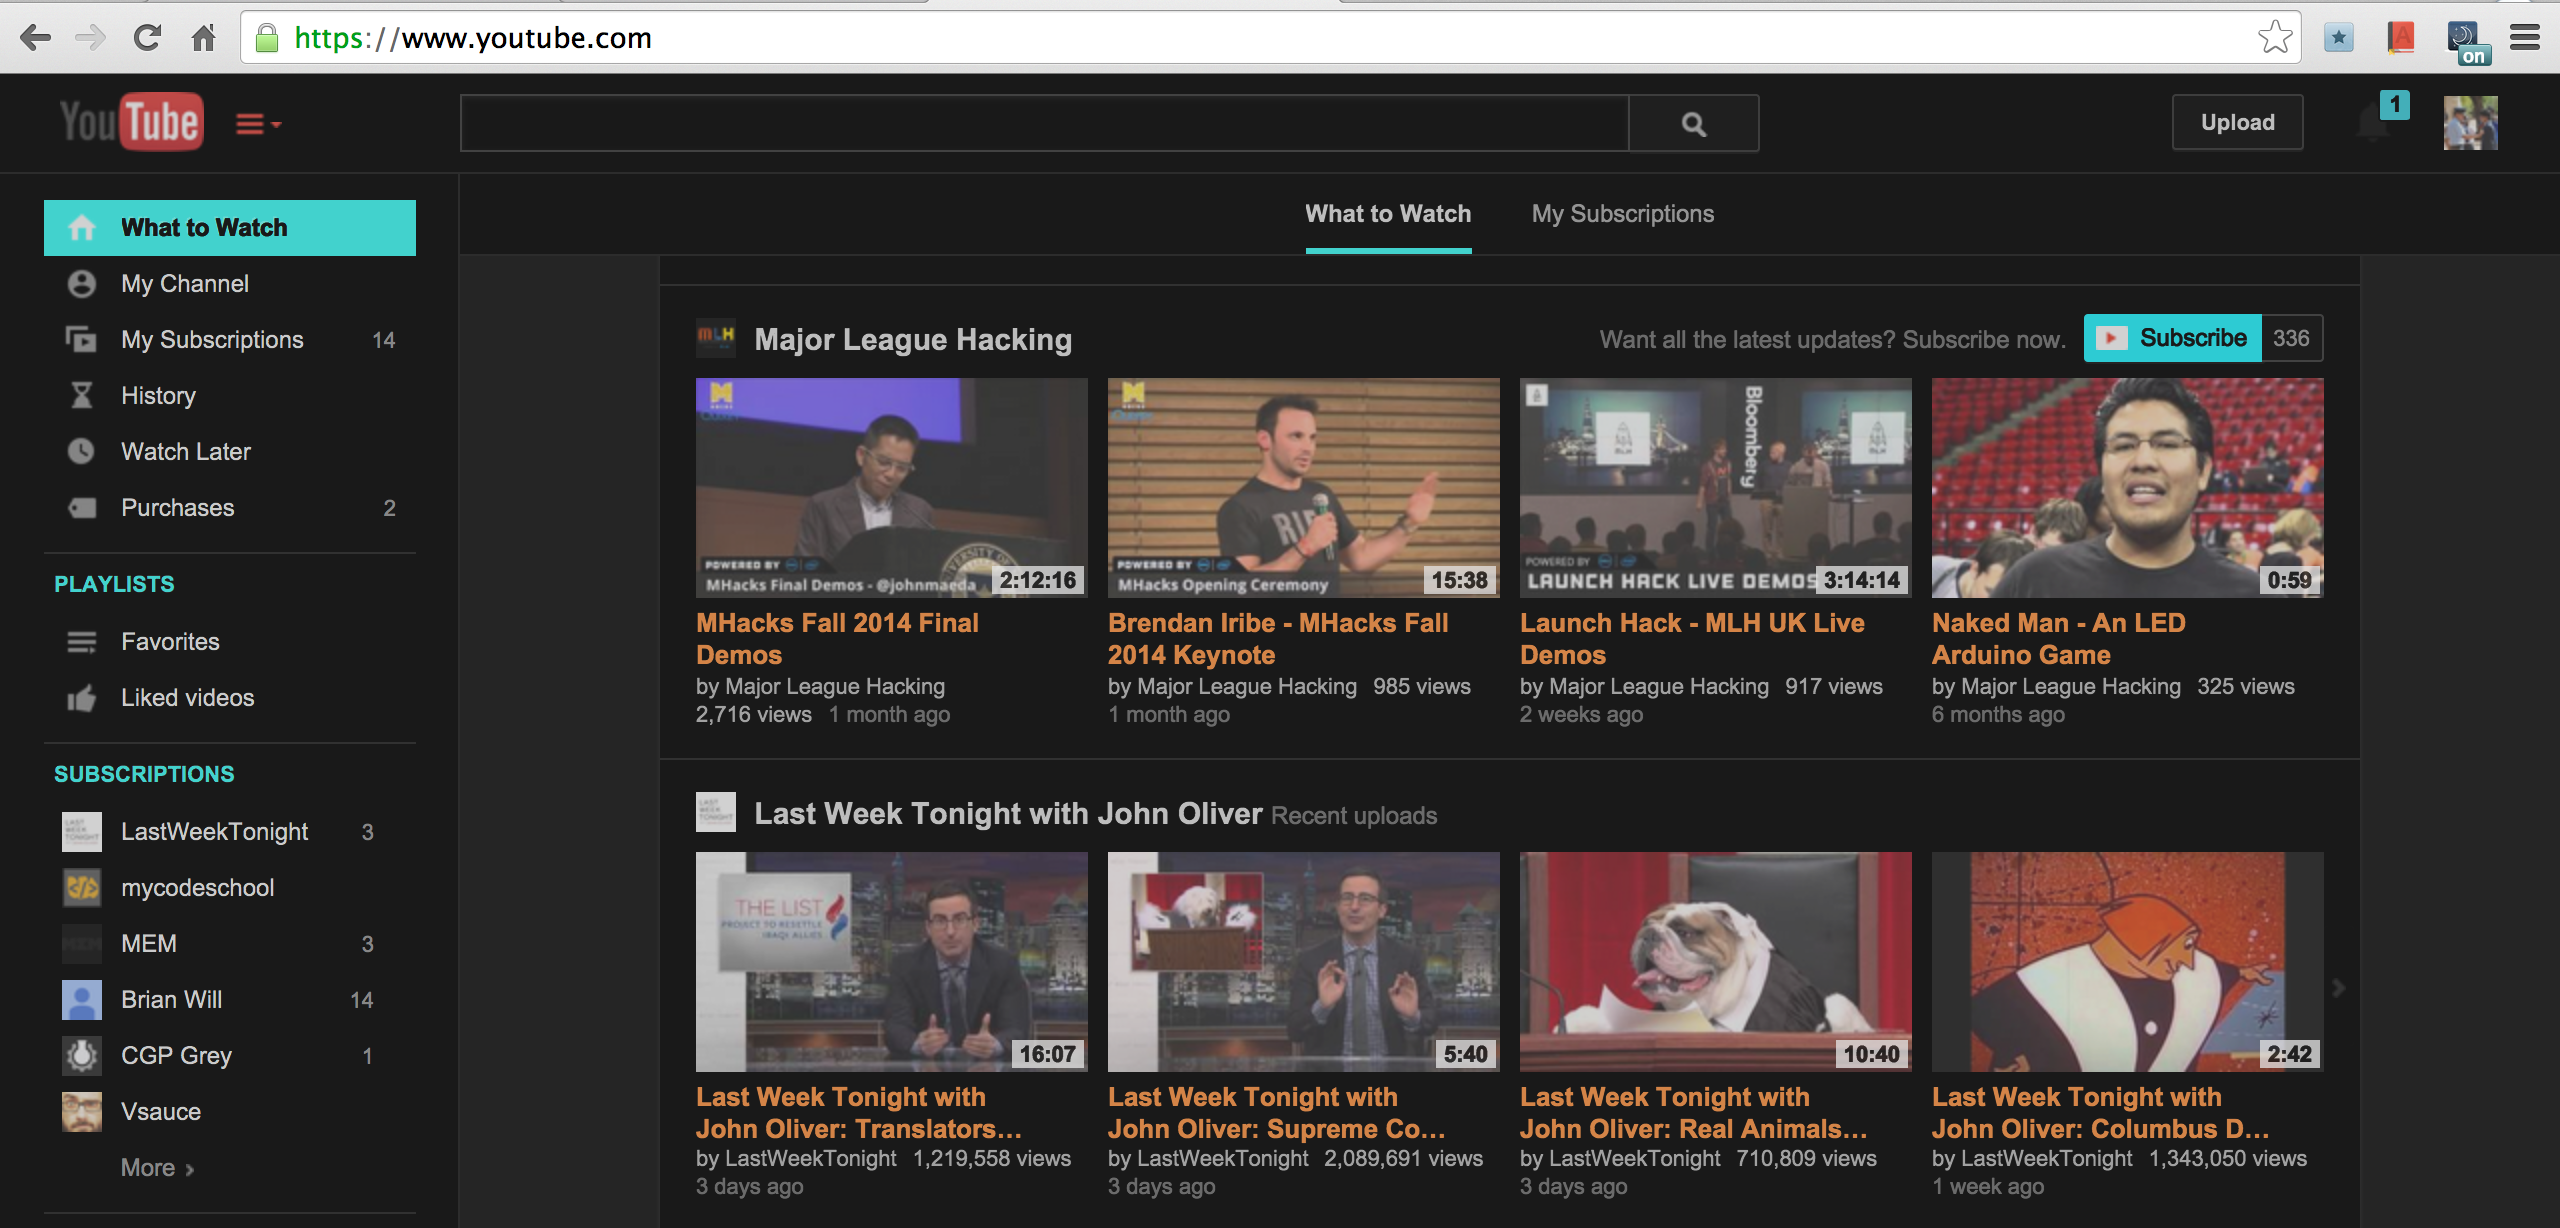
Task: Go to Liked videos playlist
Action: coord(187,698)
